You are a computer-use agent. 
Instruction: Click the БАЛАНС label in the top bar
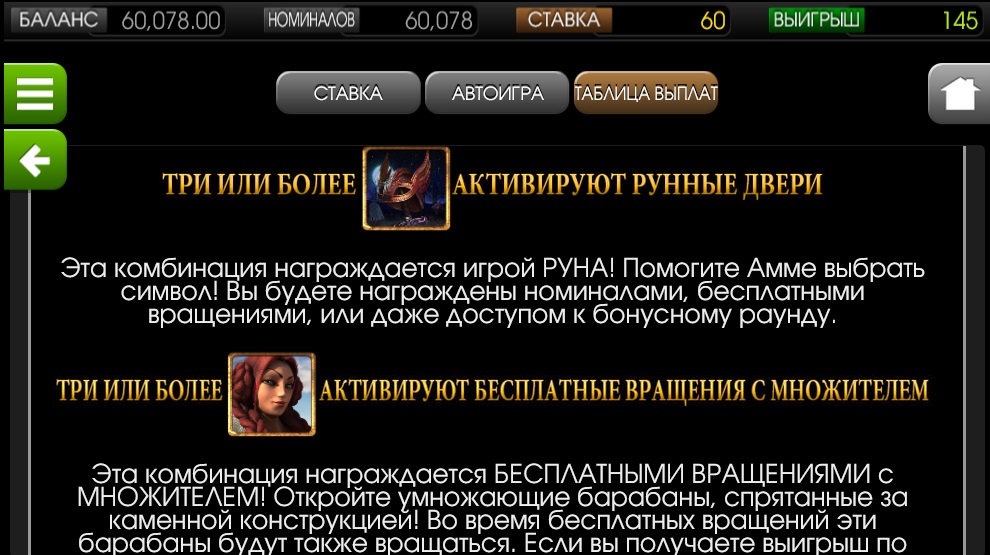(x=58, y=20)
